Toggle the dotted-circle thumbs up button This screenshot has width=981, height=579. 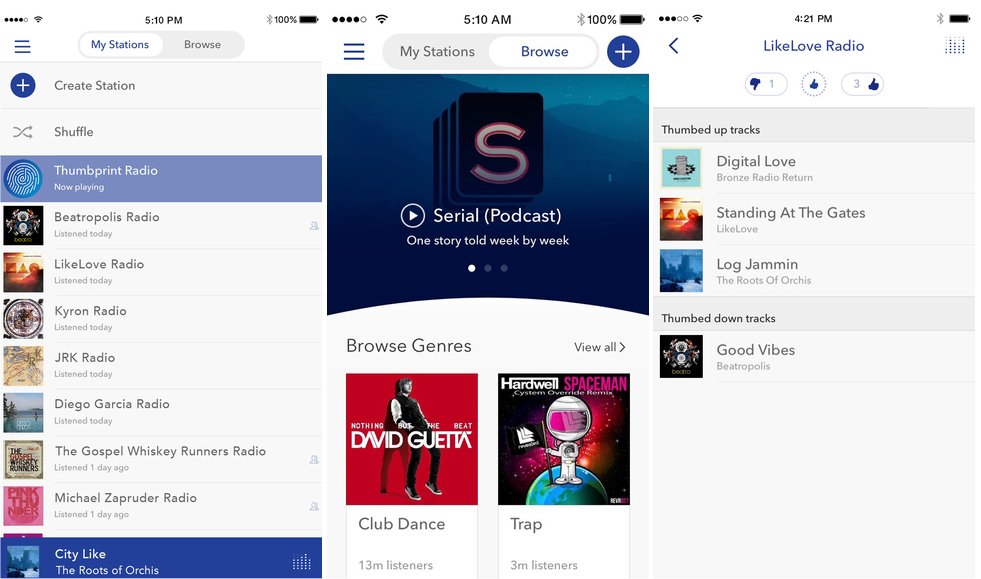(814, 84)
